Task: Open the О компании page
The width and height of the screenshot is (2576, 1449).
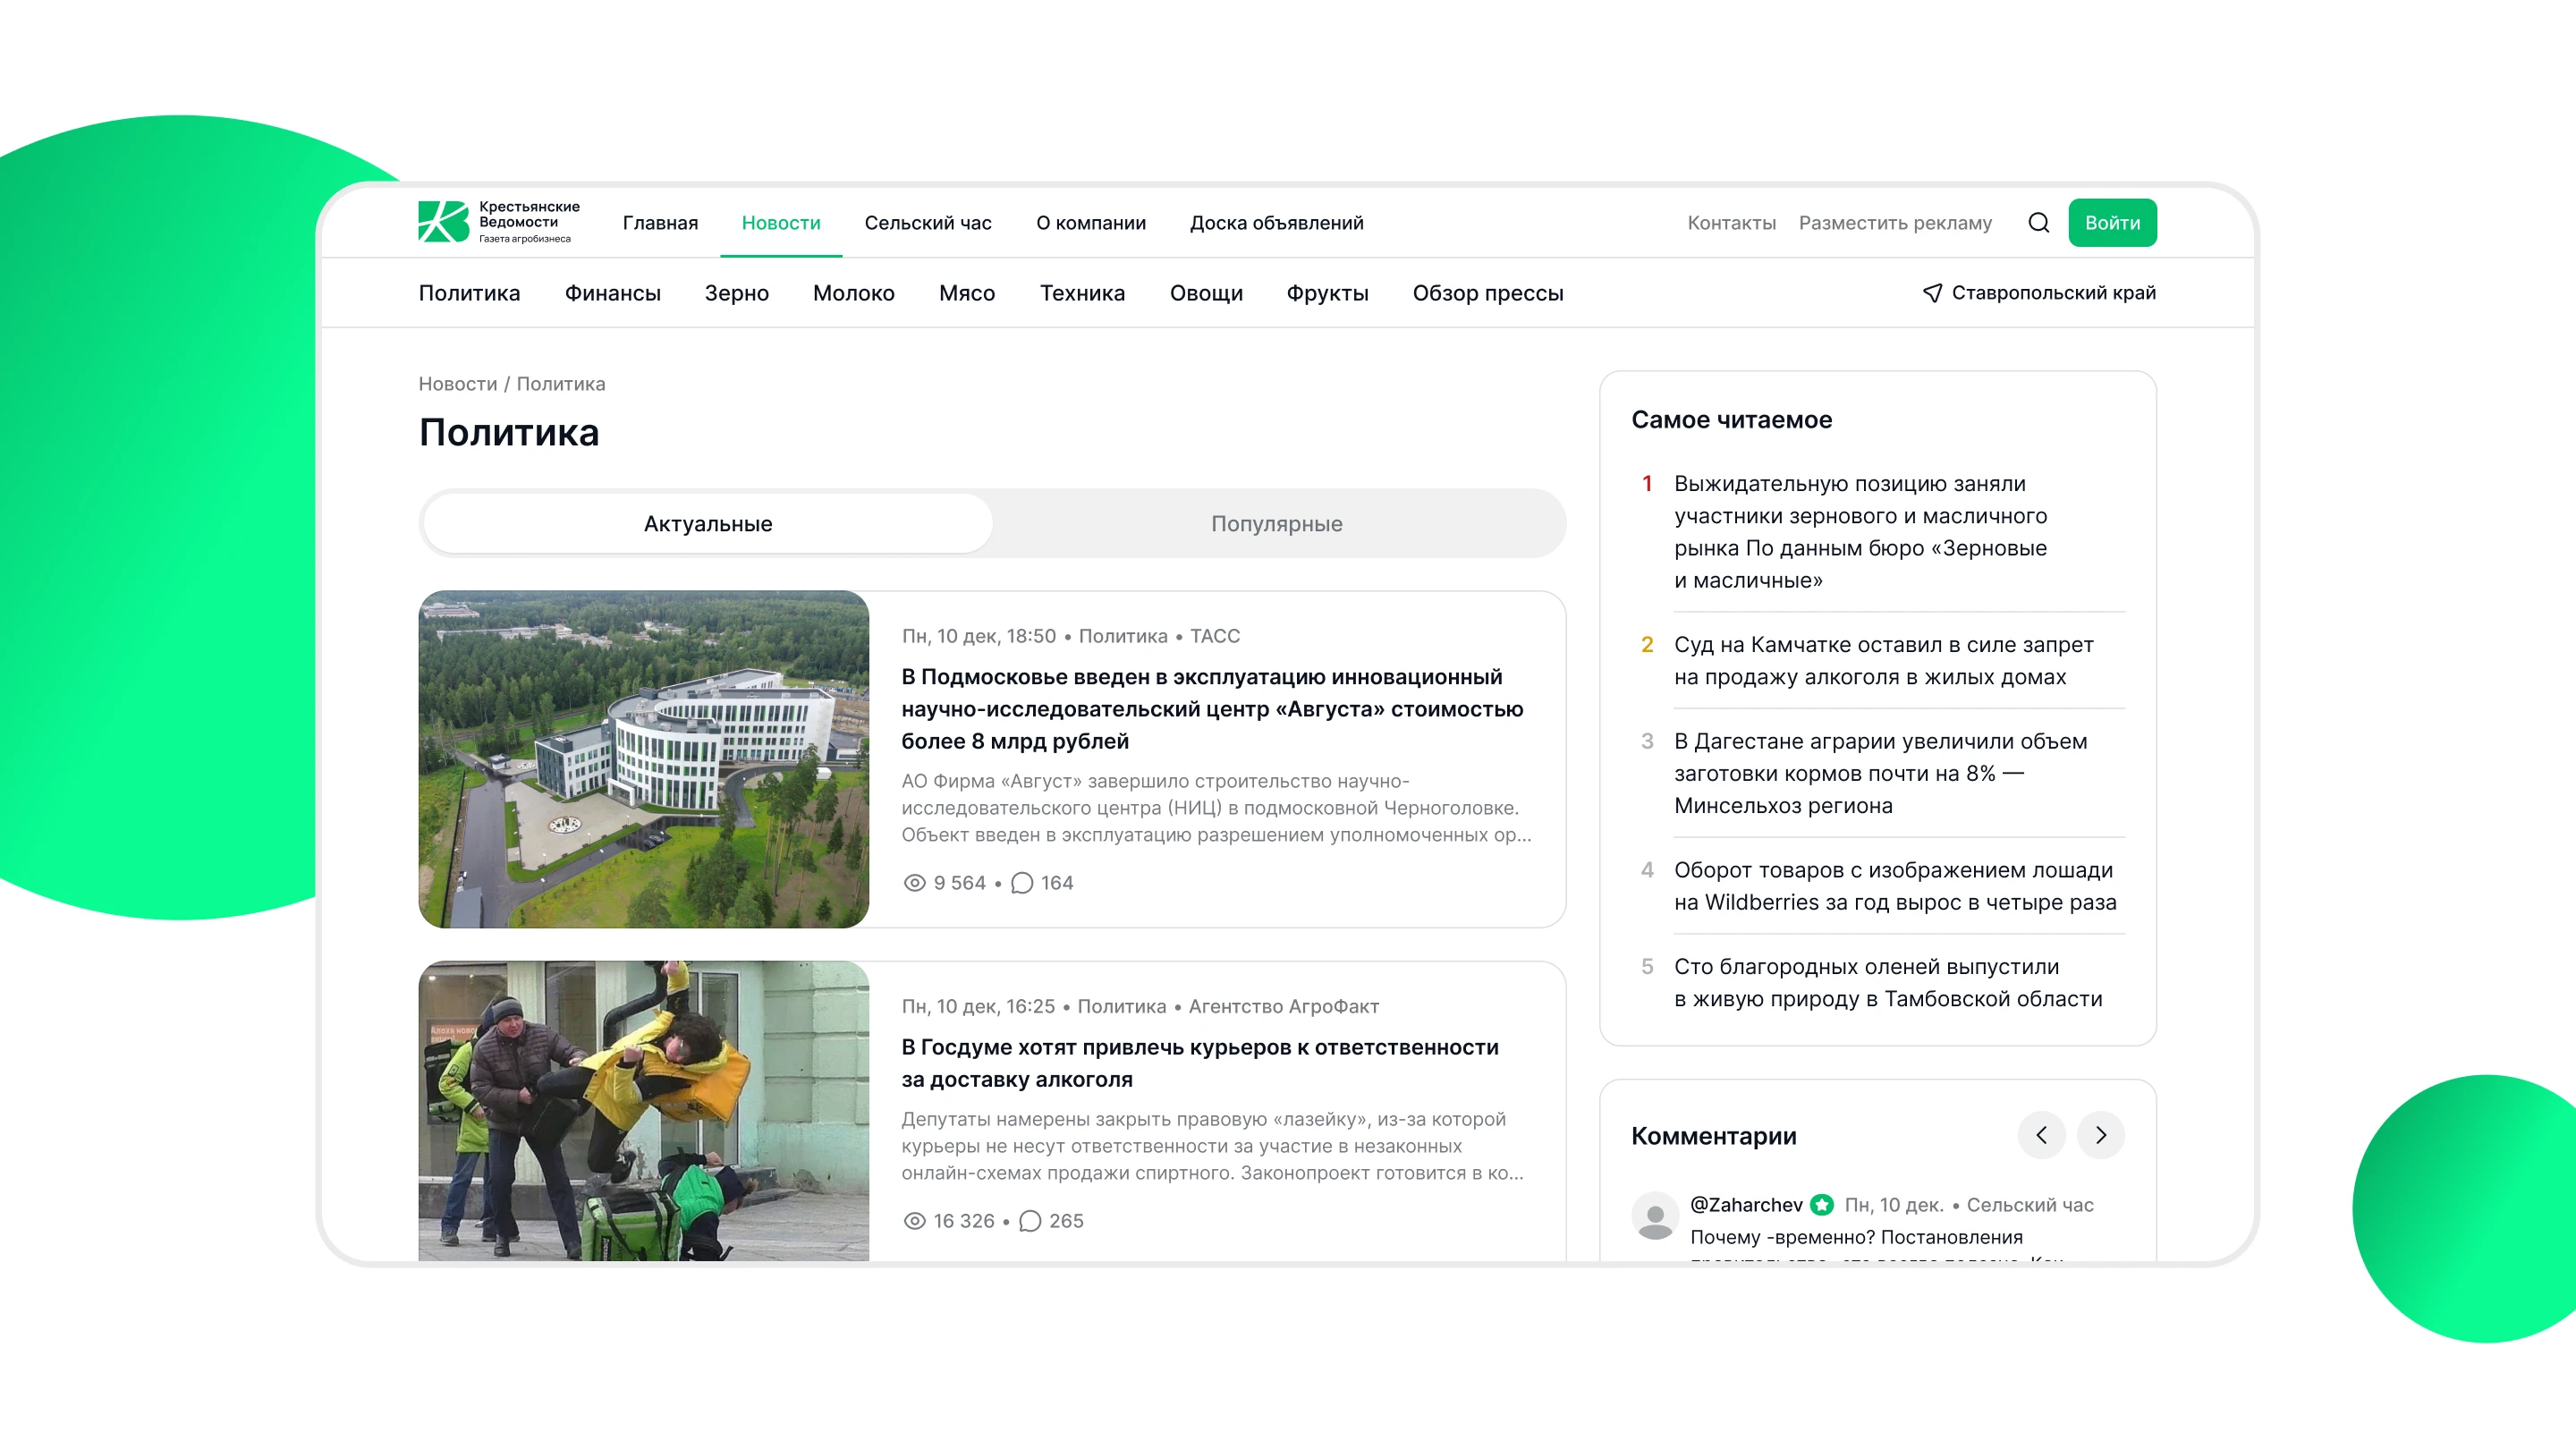Action: click(x=1091, y=223)
